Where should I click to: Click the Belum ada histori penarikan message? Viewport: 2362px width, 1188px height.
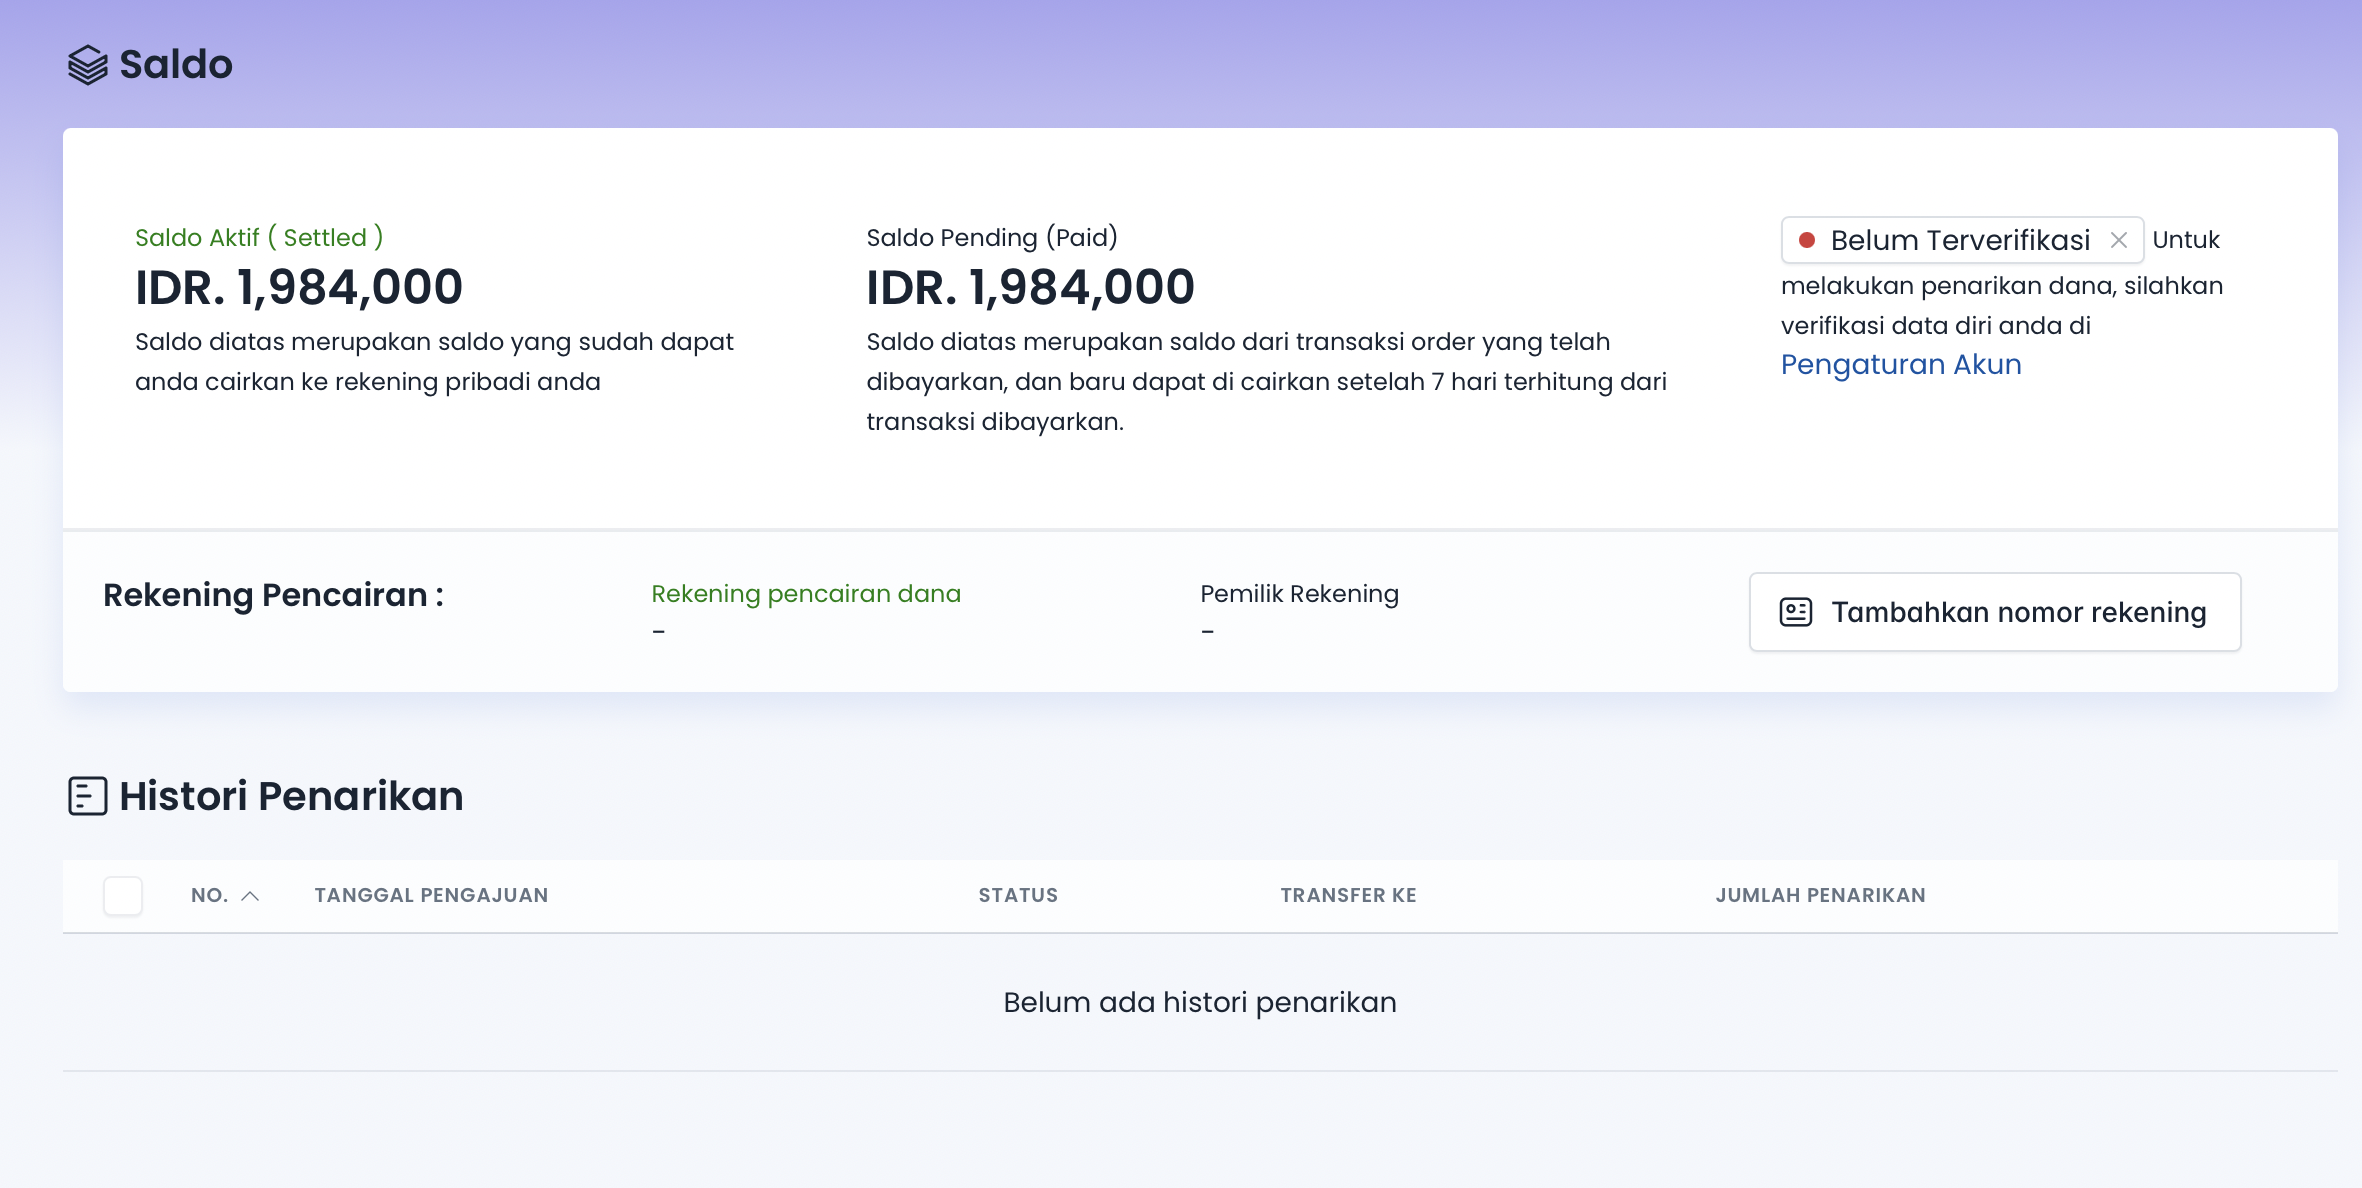point(1199,1002)
